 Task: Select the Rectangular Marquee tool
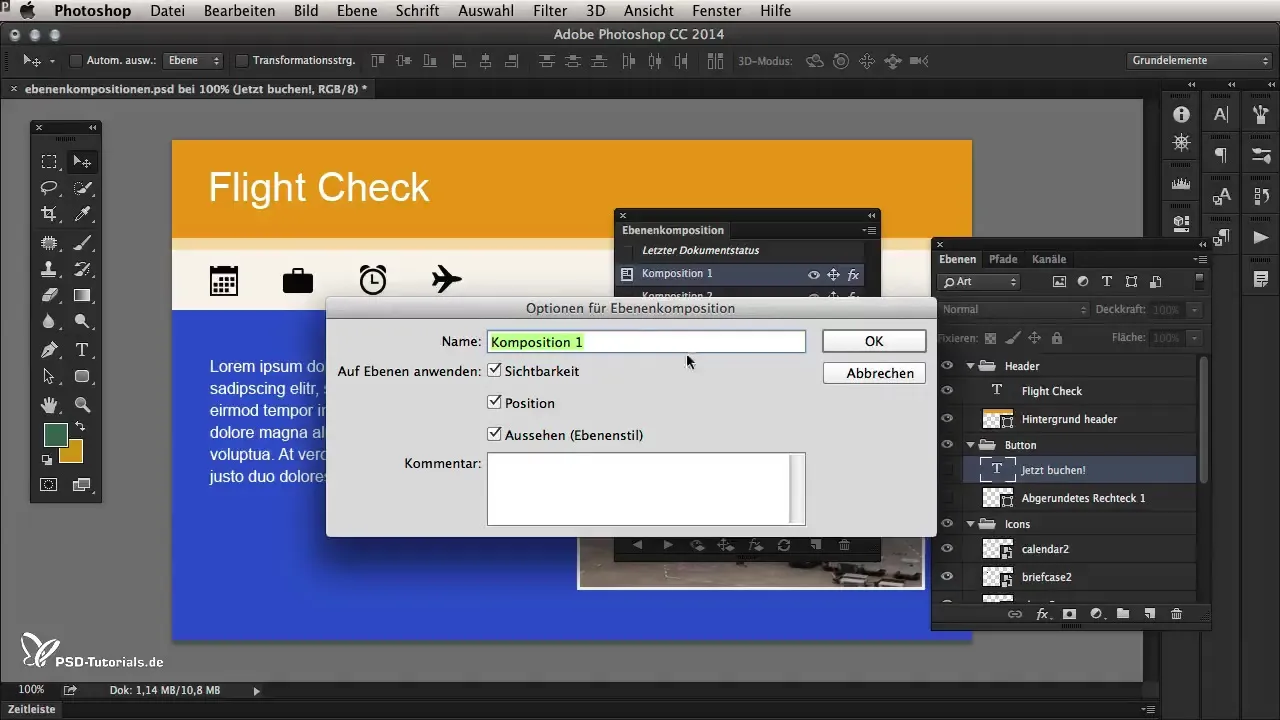coord(48,162)
